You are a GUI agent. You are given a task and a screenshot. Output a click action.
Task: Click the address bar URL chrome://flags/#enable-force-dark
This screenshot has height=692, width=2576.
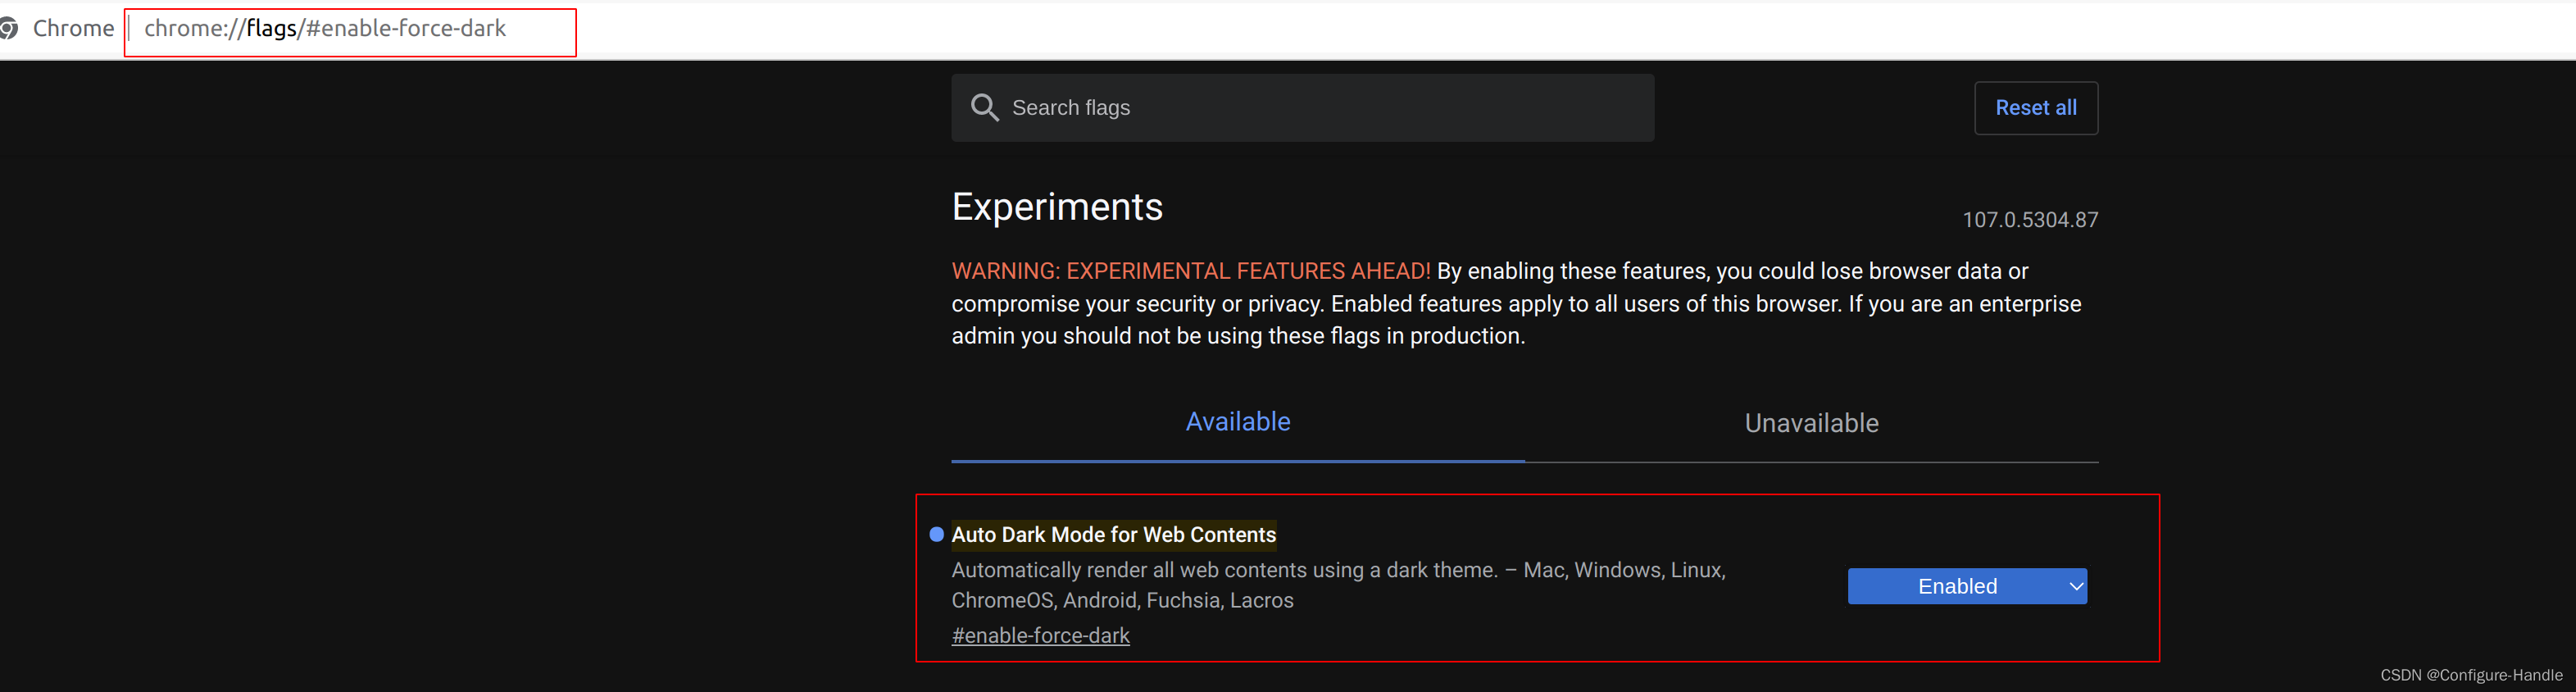coord(325,28)
